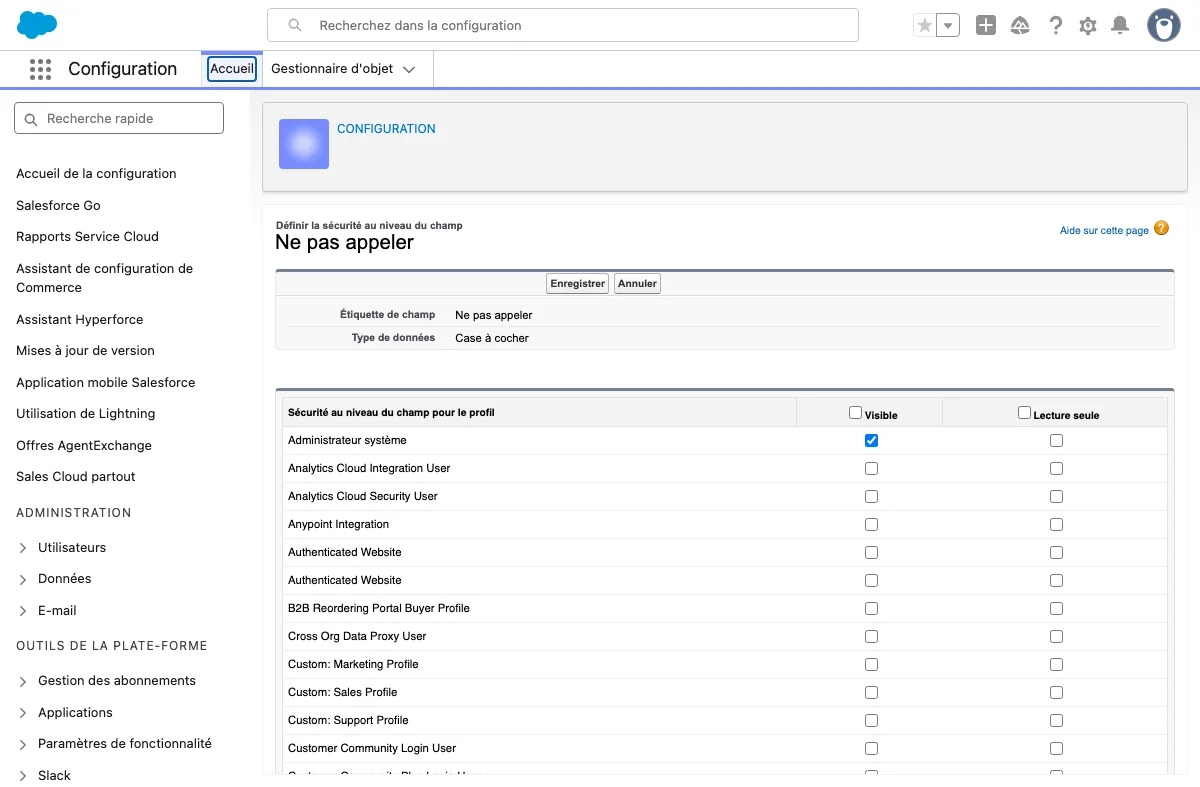Toggle the Visible header select-all checkbox
1200x787 pixels.
pyautogui.click(x=855, y=412)
